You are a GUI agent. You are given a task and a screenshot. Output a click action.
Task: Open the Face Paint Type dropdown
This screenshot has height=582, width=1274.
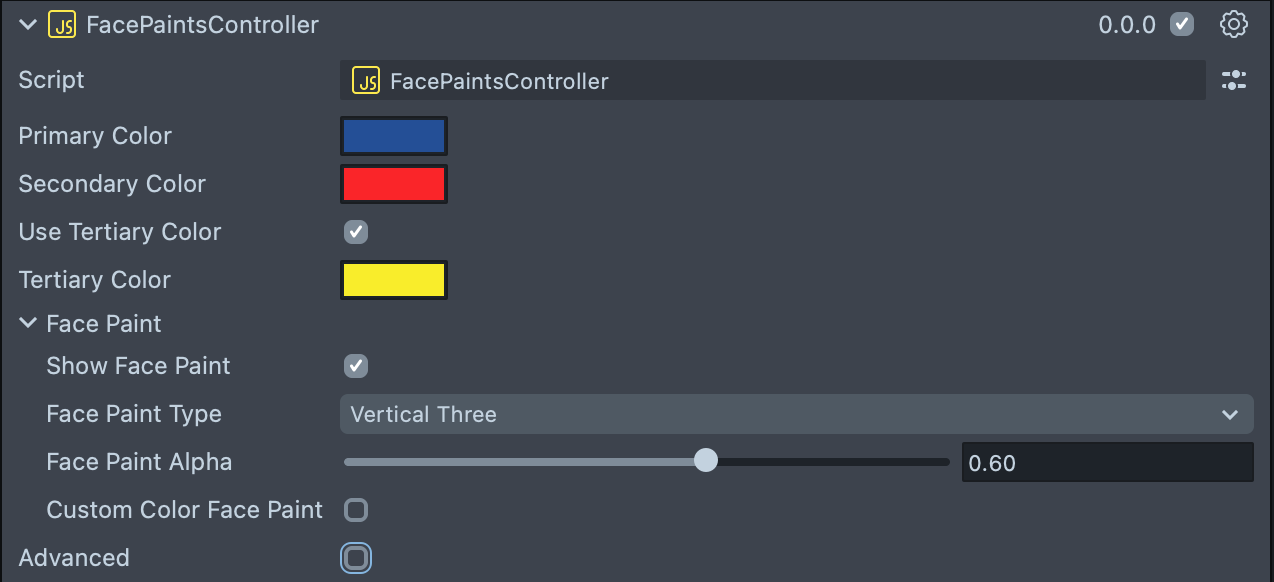coord(795,414)
